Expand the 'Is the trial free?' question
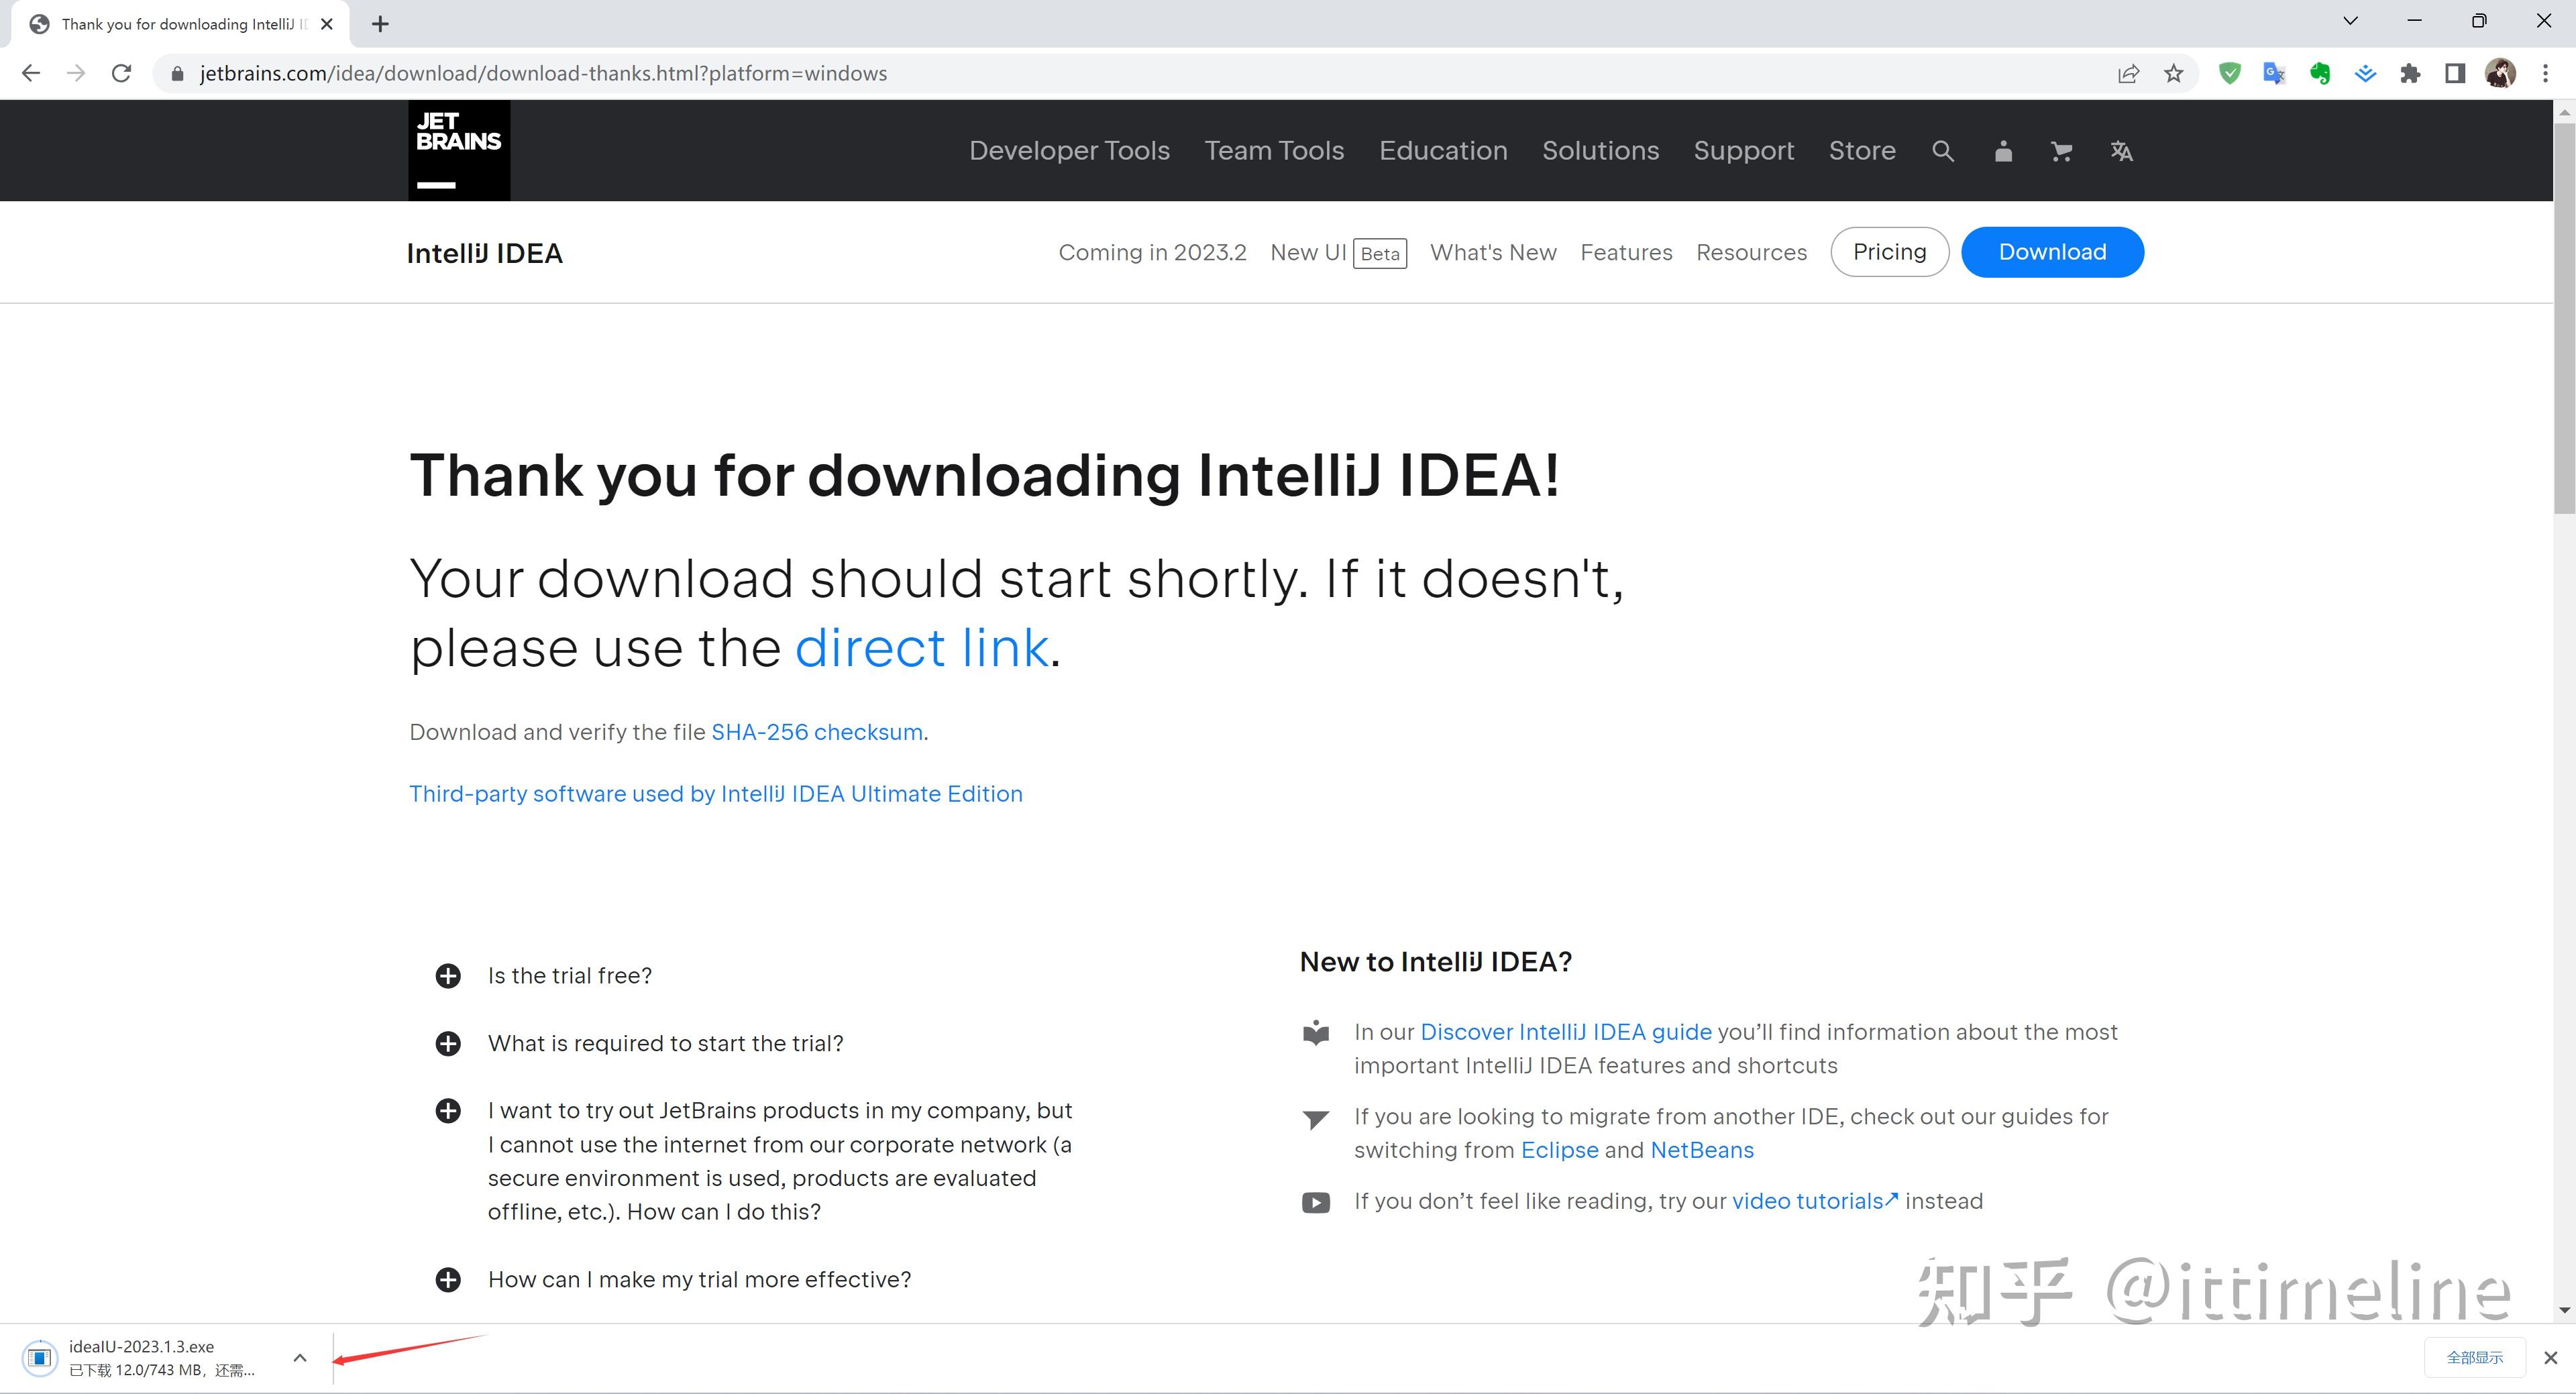 pyautogui.click(x=448, y=975)
